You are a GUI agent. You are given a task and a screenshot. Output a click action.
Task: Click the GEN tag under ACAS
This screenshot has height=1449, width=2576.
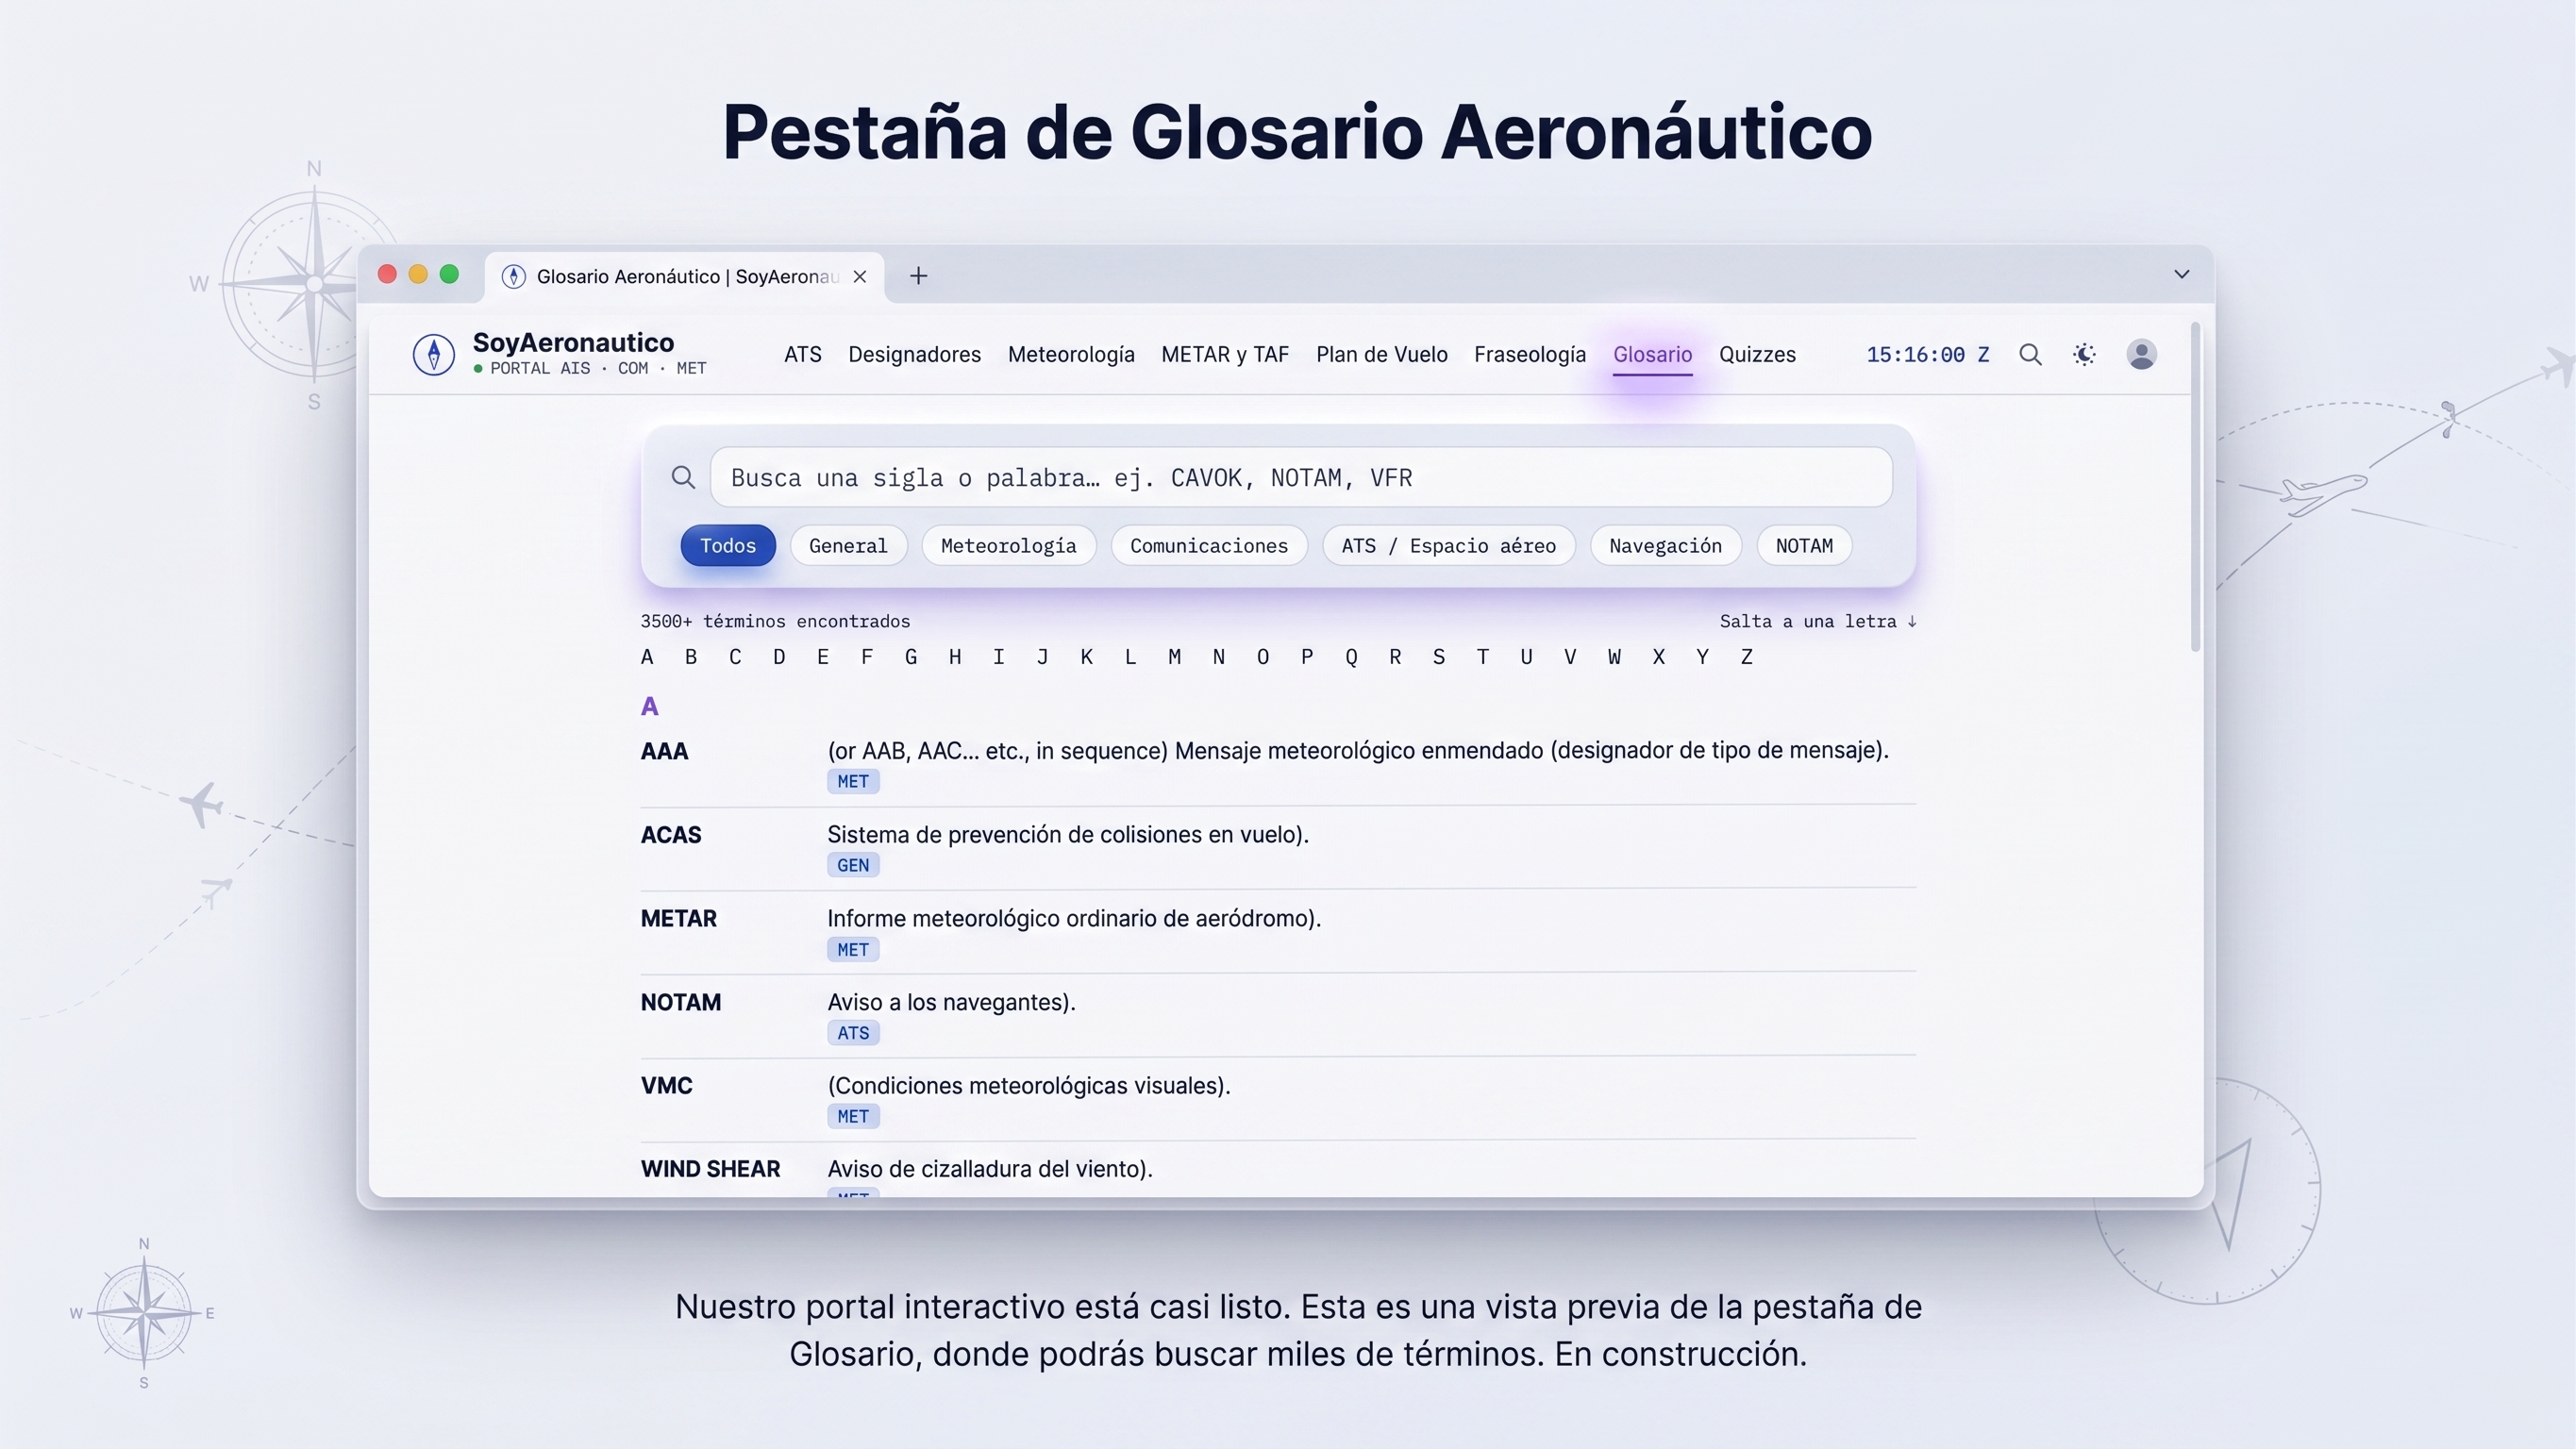tap(853, 865)
